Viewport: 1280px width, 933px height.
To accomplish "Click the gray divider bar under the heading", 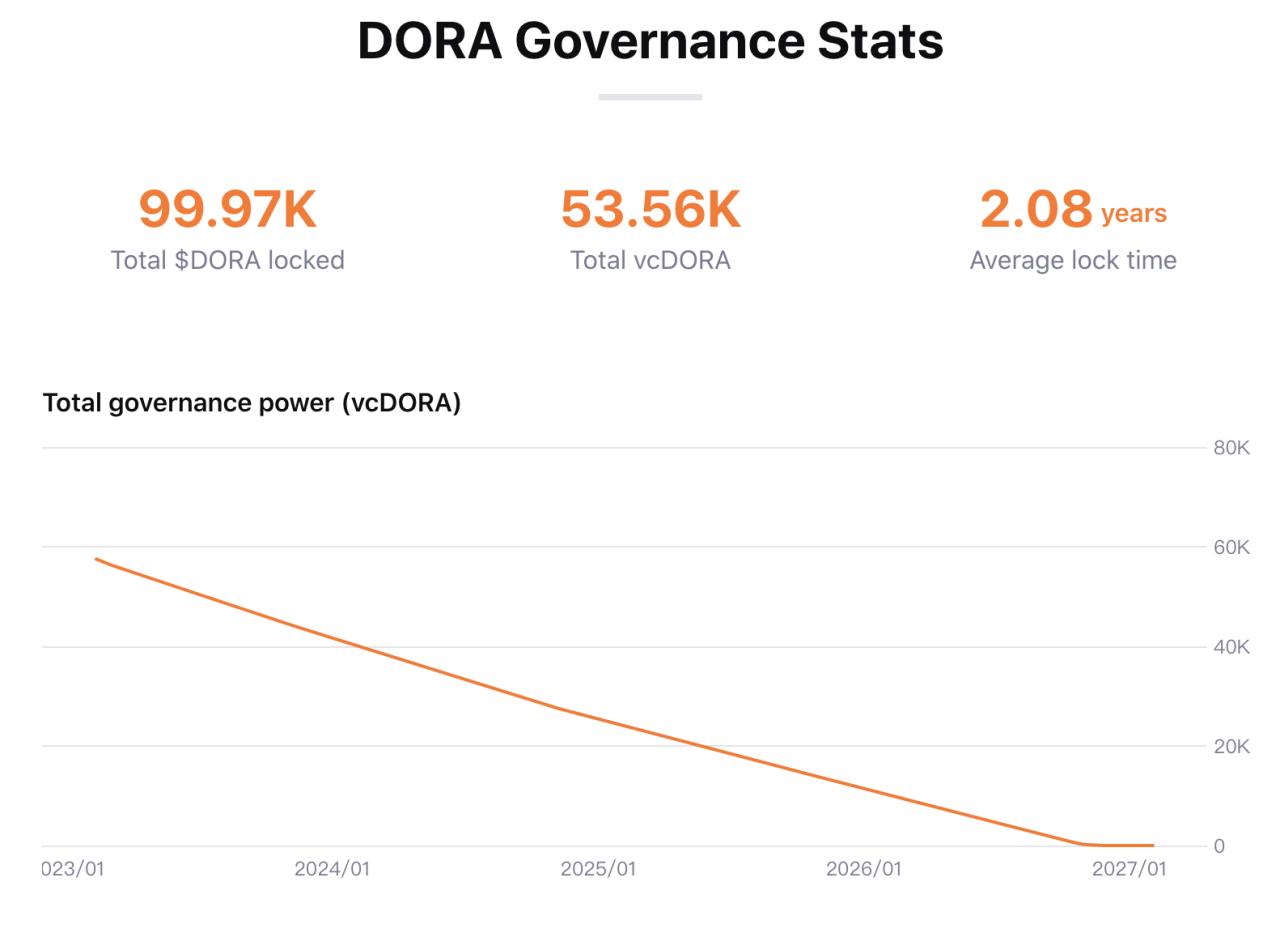I will pyautogui.click(x=650, y=97).
